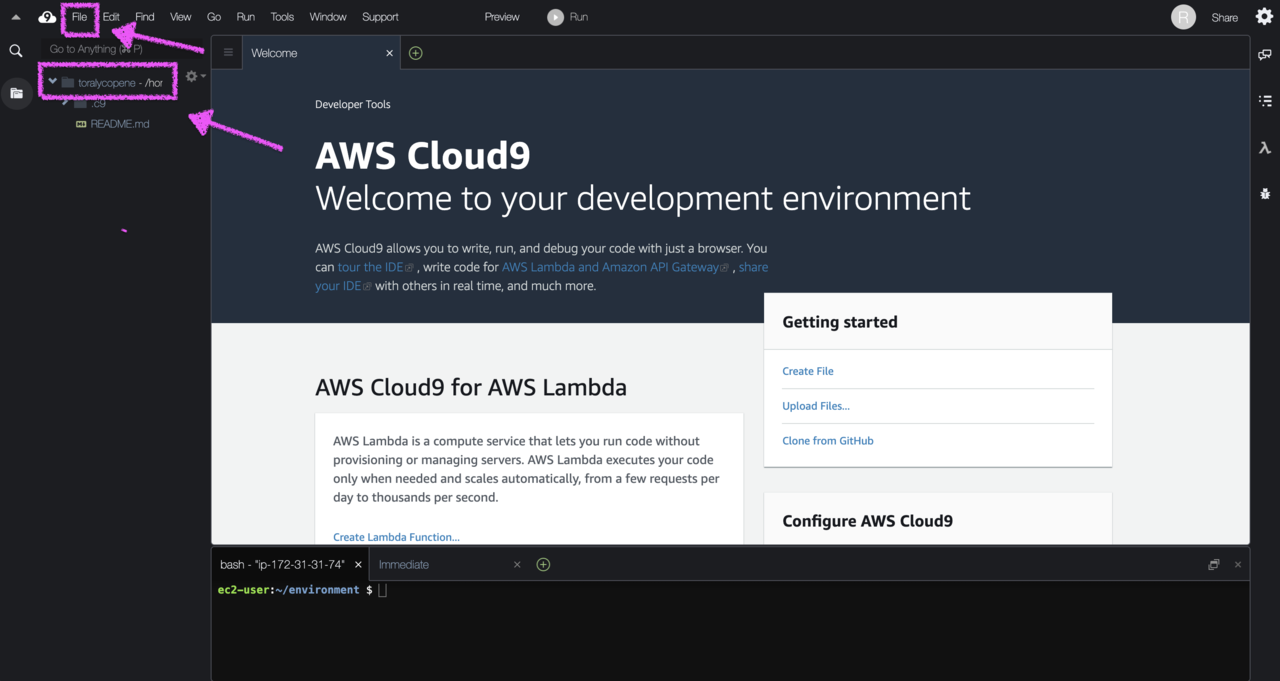Open the Debugger bug icon
Screen dimensions: 1280x681
pyautogui.click(x=1265, y=193)
